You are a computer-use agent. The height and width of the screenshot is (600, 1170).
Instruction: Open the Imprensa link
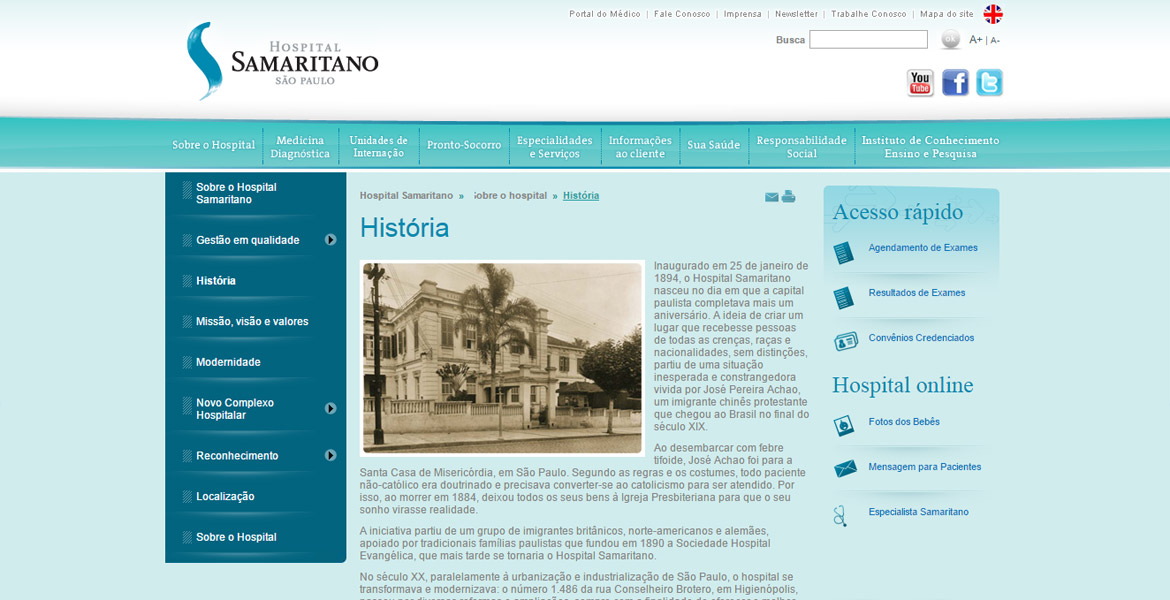click(x=742, y=14)
